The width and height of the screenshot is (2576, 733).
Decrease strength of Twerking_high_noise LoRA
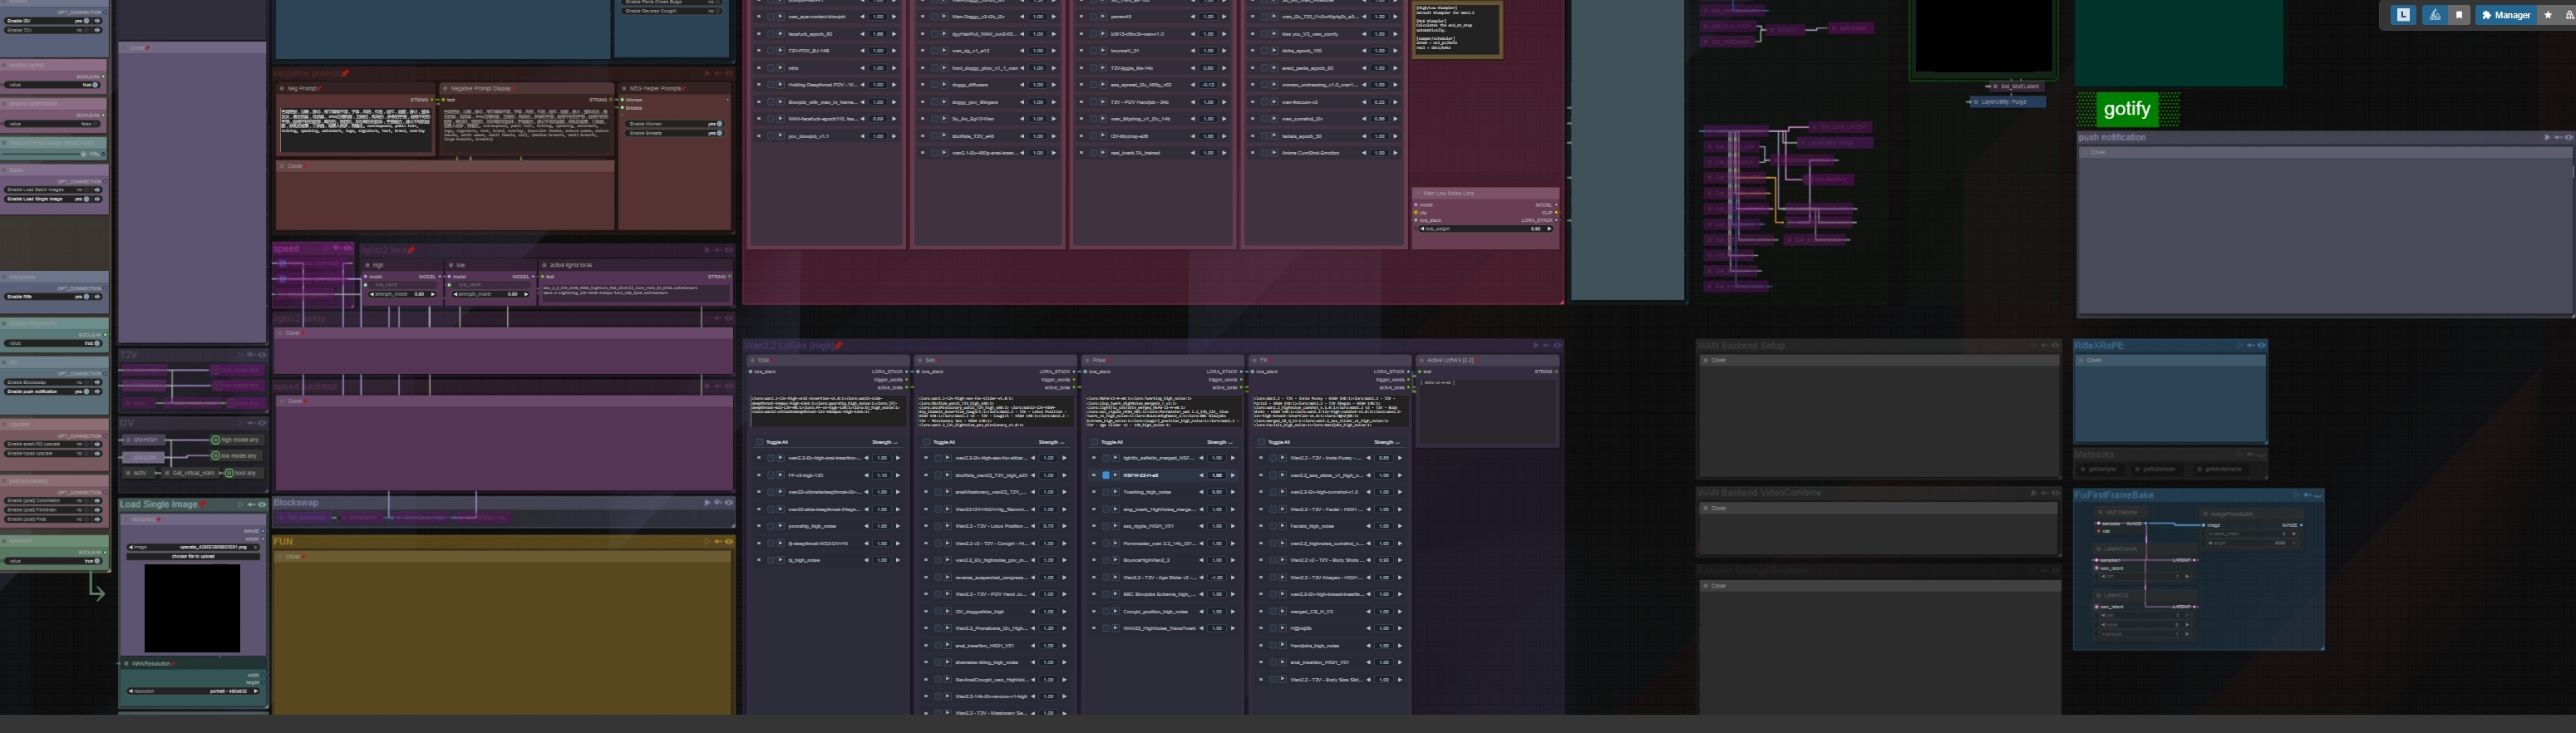[x=1201, y=492]
